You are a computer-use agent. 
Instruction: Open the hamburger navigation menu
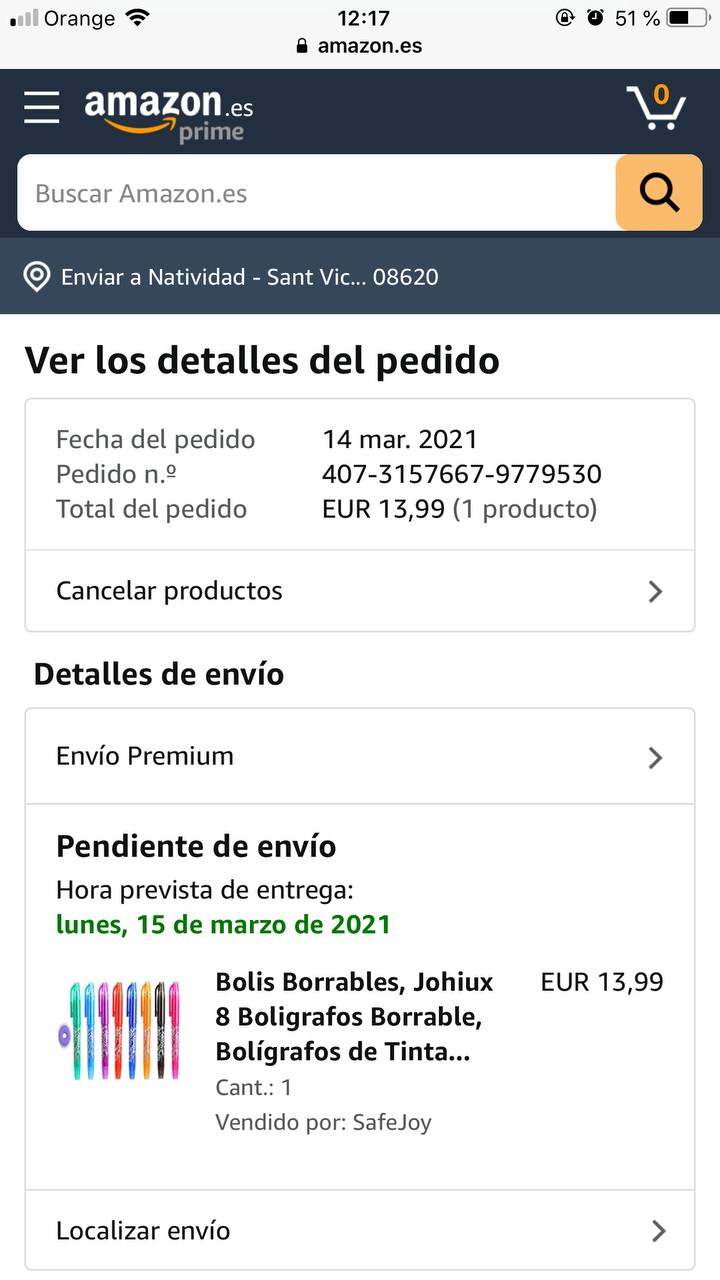tap(42, 107)
